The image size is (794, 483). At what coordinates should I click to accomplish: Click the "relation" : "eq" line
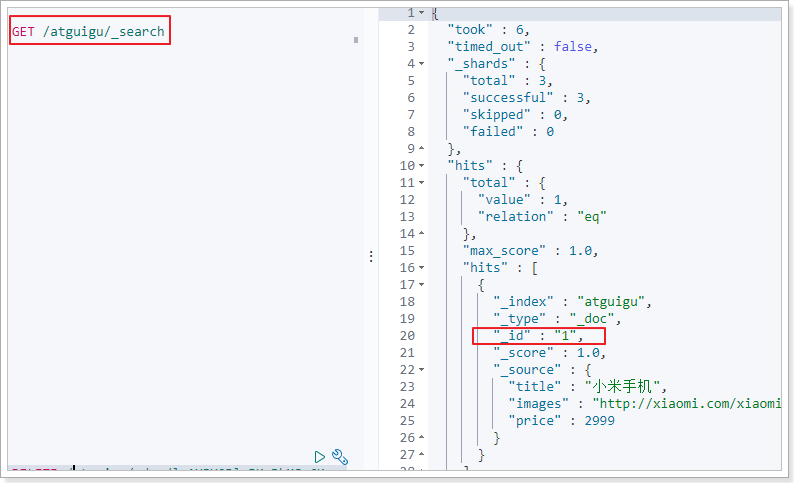(542, 217)
